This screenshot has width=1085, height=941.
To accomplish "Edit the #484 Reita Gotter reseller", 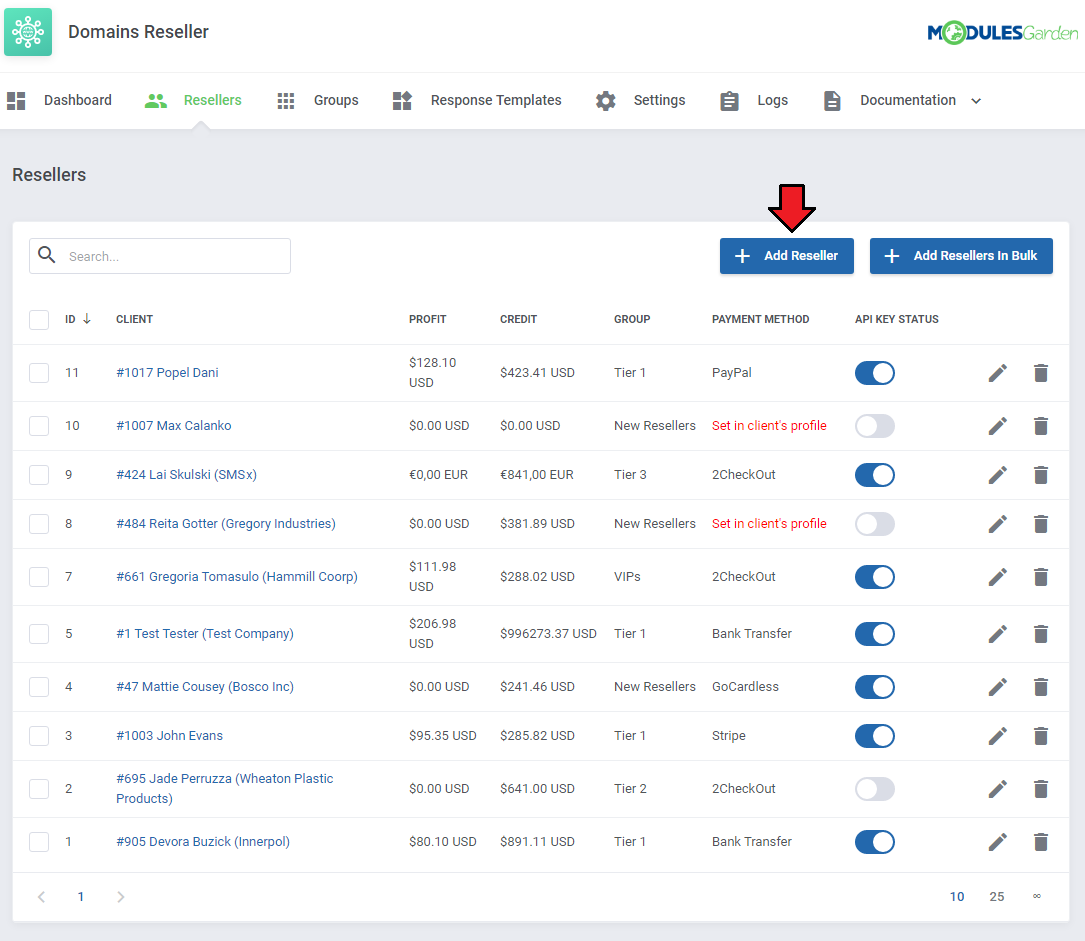I will (x=997, y=524).
